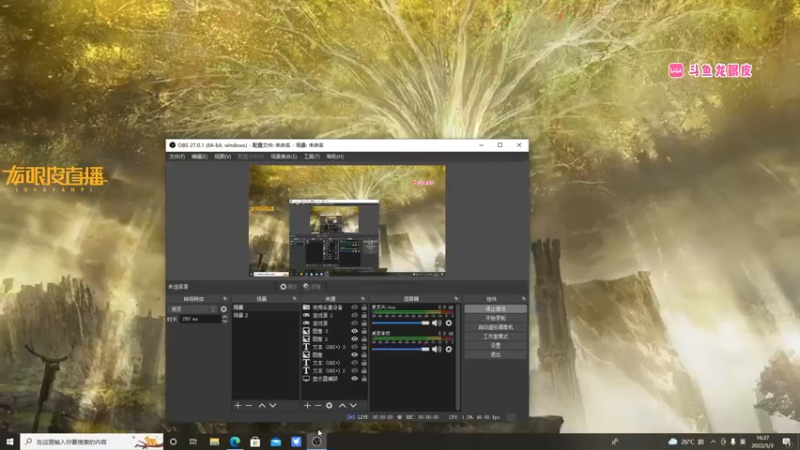Toggle visibility of 游戏源 2 source

(x=355, y=315)
